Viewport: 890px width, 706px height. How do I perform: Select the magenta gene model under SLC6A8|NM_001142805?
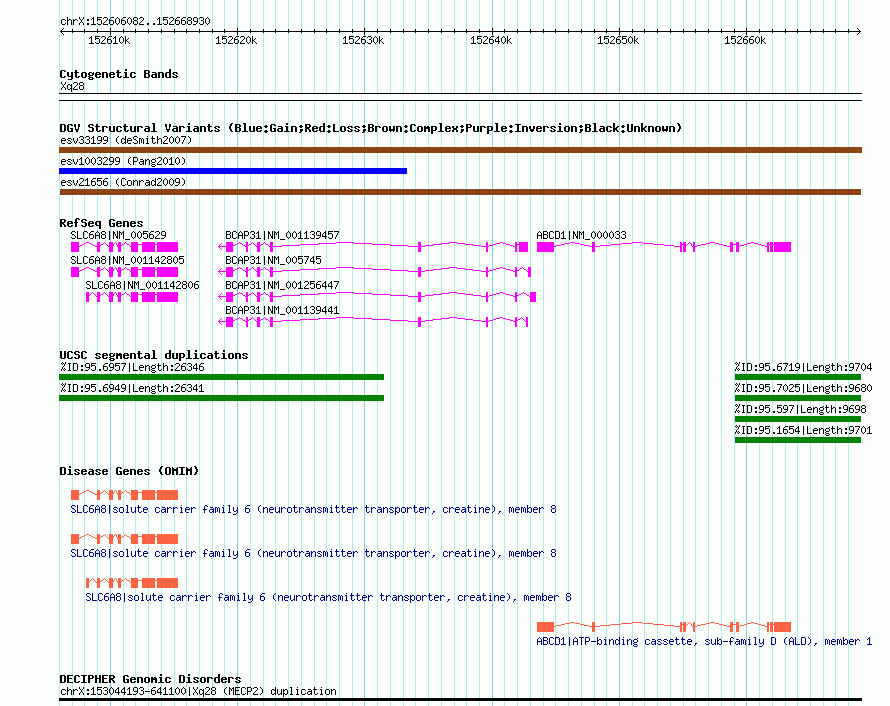click(124, 272)
